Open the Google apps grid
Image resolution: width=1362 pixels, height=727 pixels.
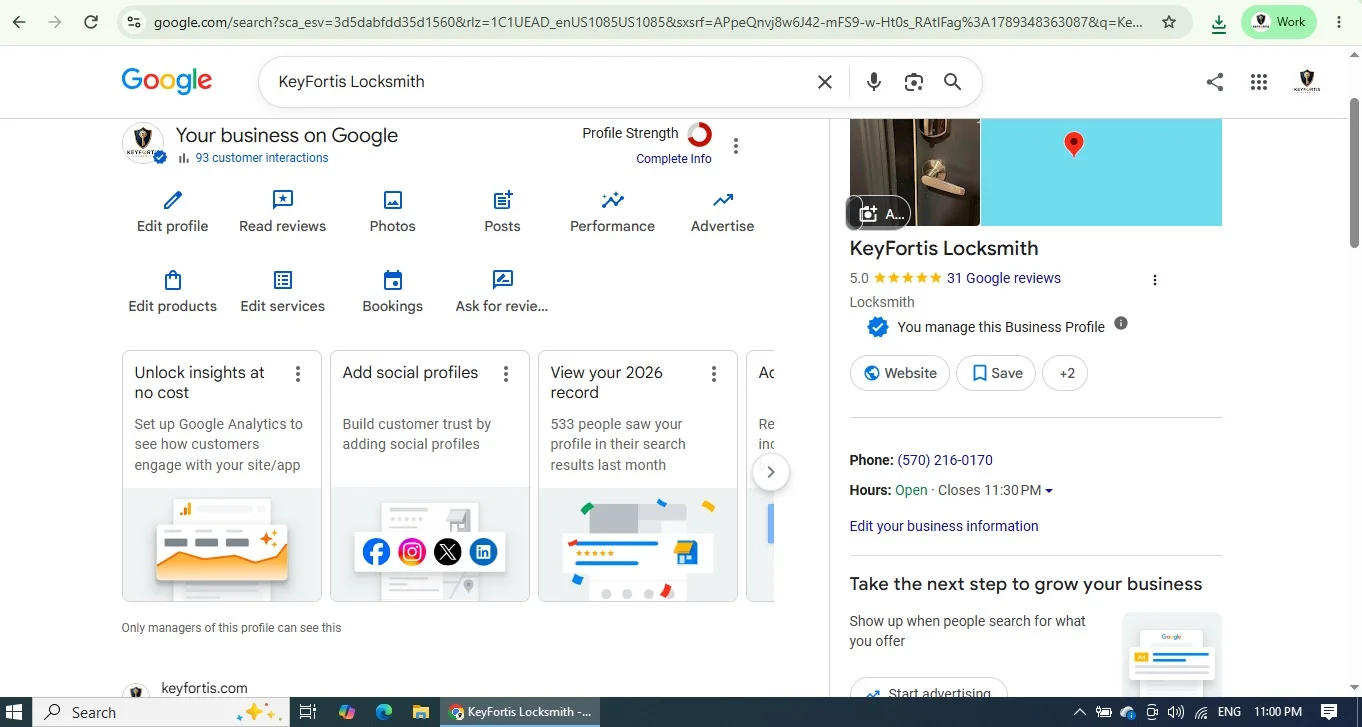pos(1259,82)
